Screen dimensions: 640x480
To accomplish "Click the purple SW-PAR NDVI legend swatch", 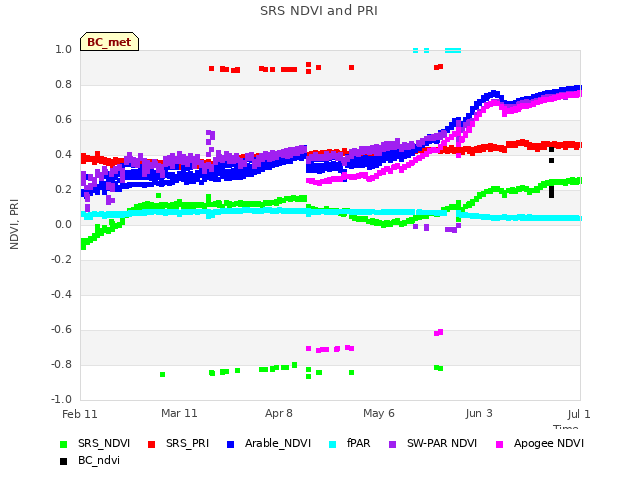I will [393, 444].
